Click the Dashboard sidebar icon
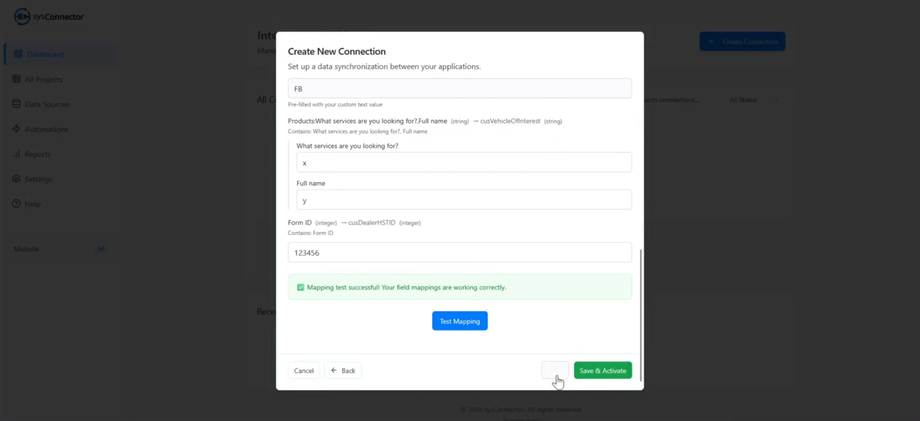This screenshot has height=421, width=920. [x=17, y=54]
